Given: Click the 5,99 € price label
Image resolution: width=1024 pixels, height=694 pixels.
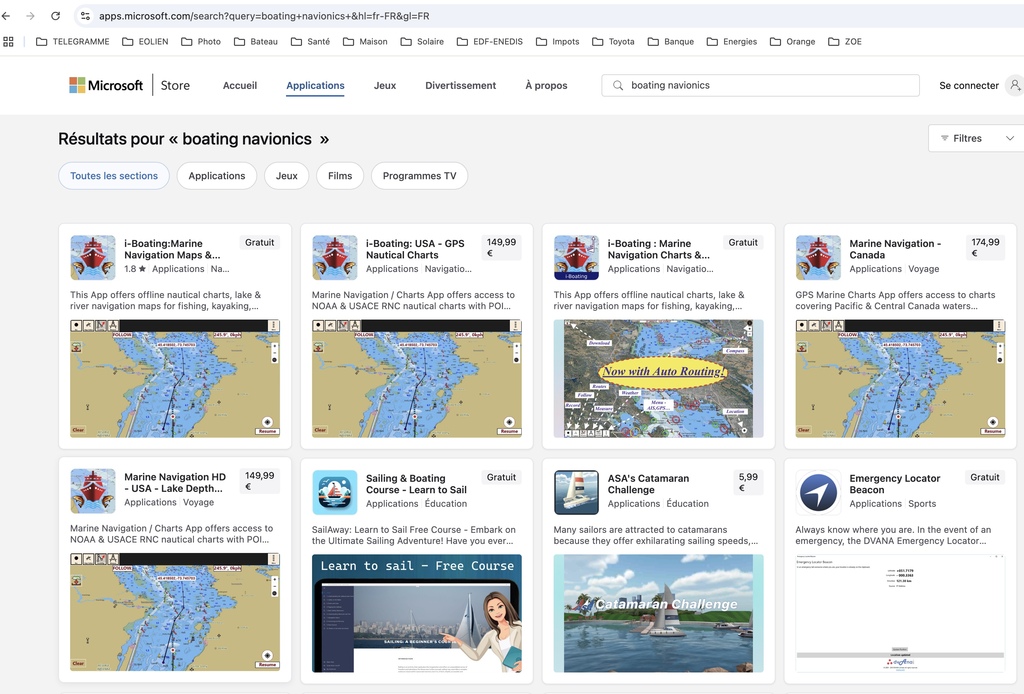Looking at the screenshot, I should (748, 482).
